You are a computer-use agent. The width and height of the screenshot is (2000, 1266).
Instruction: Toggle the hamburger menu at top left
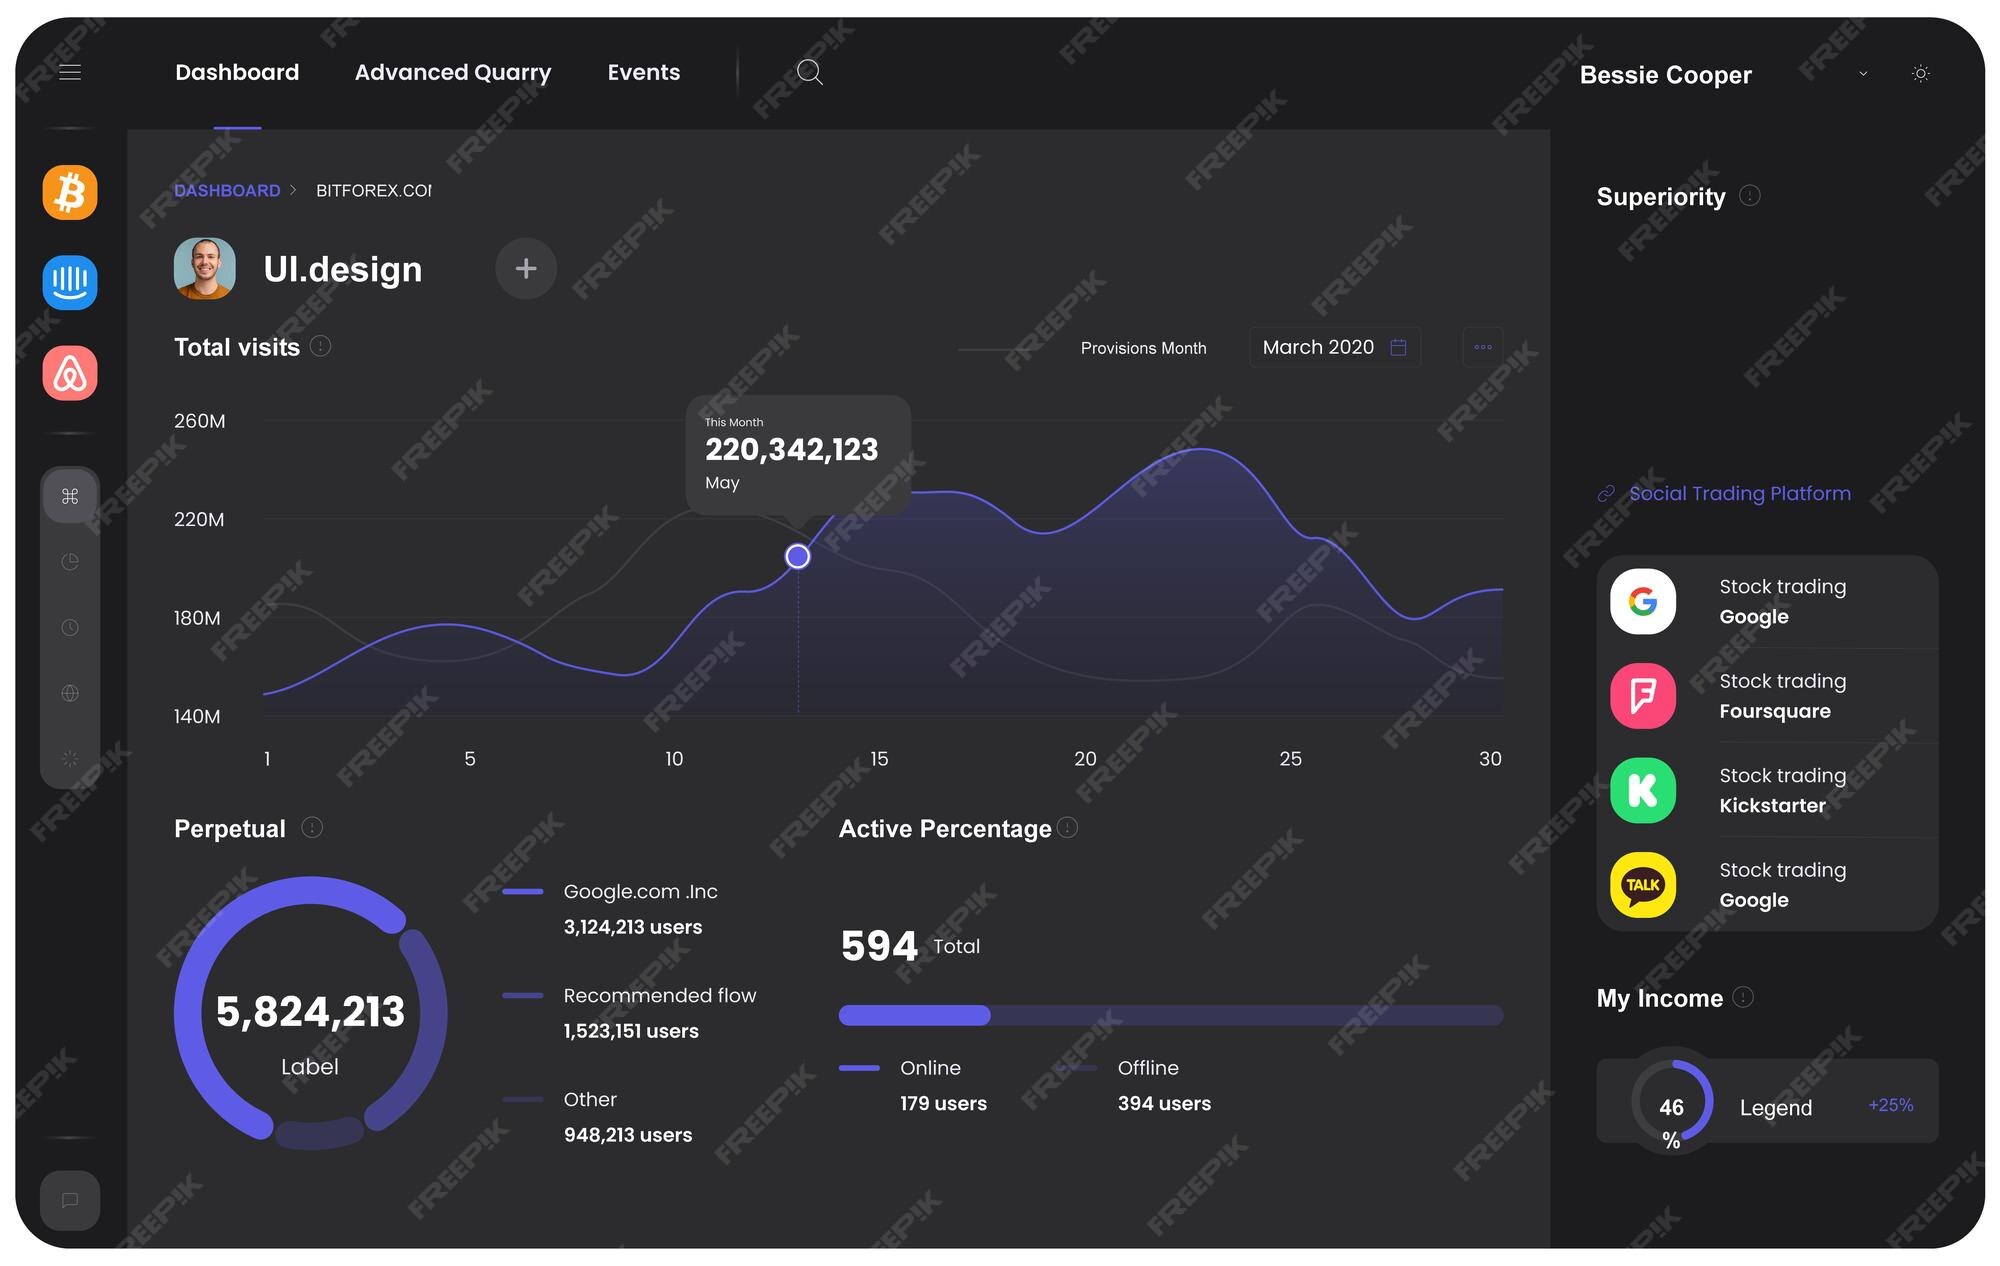[x=70, y=72]
